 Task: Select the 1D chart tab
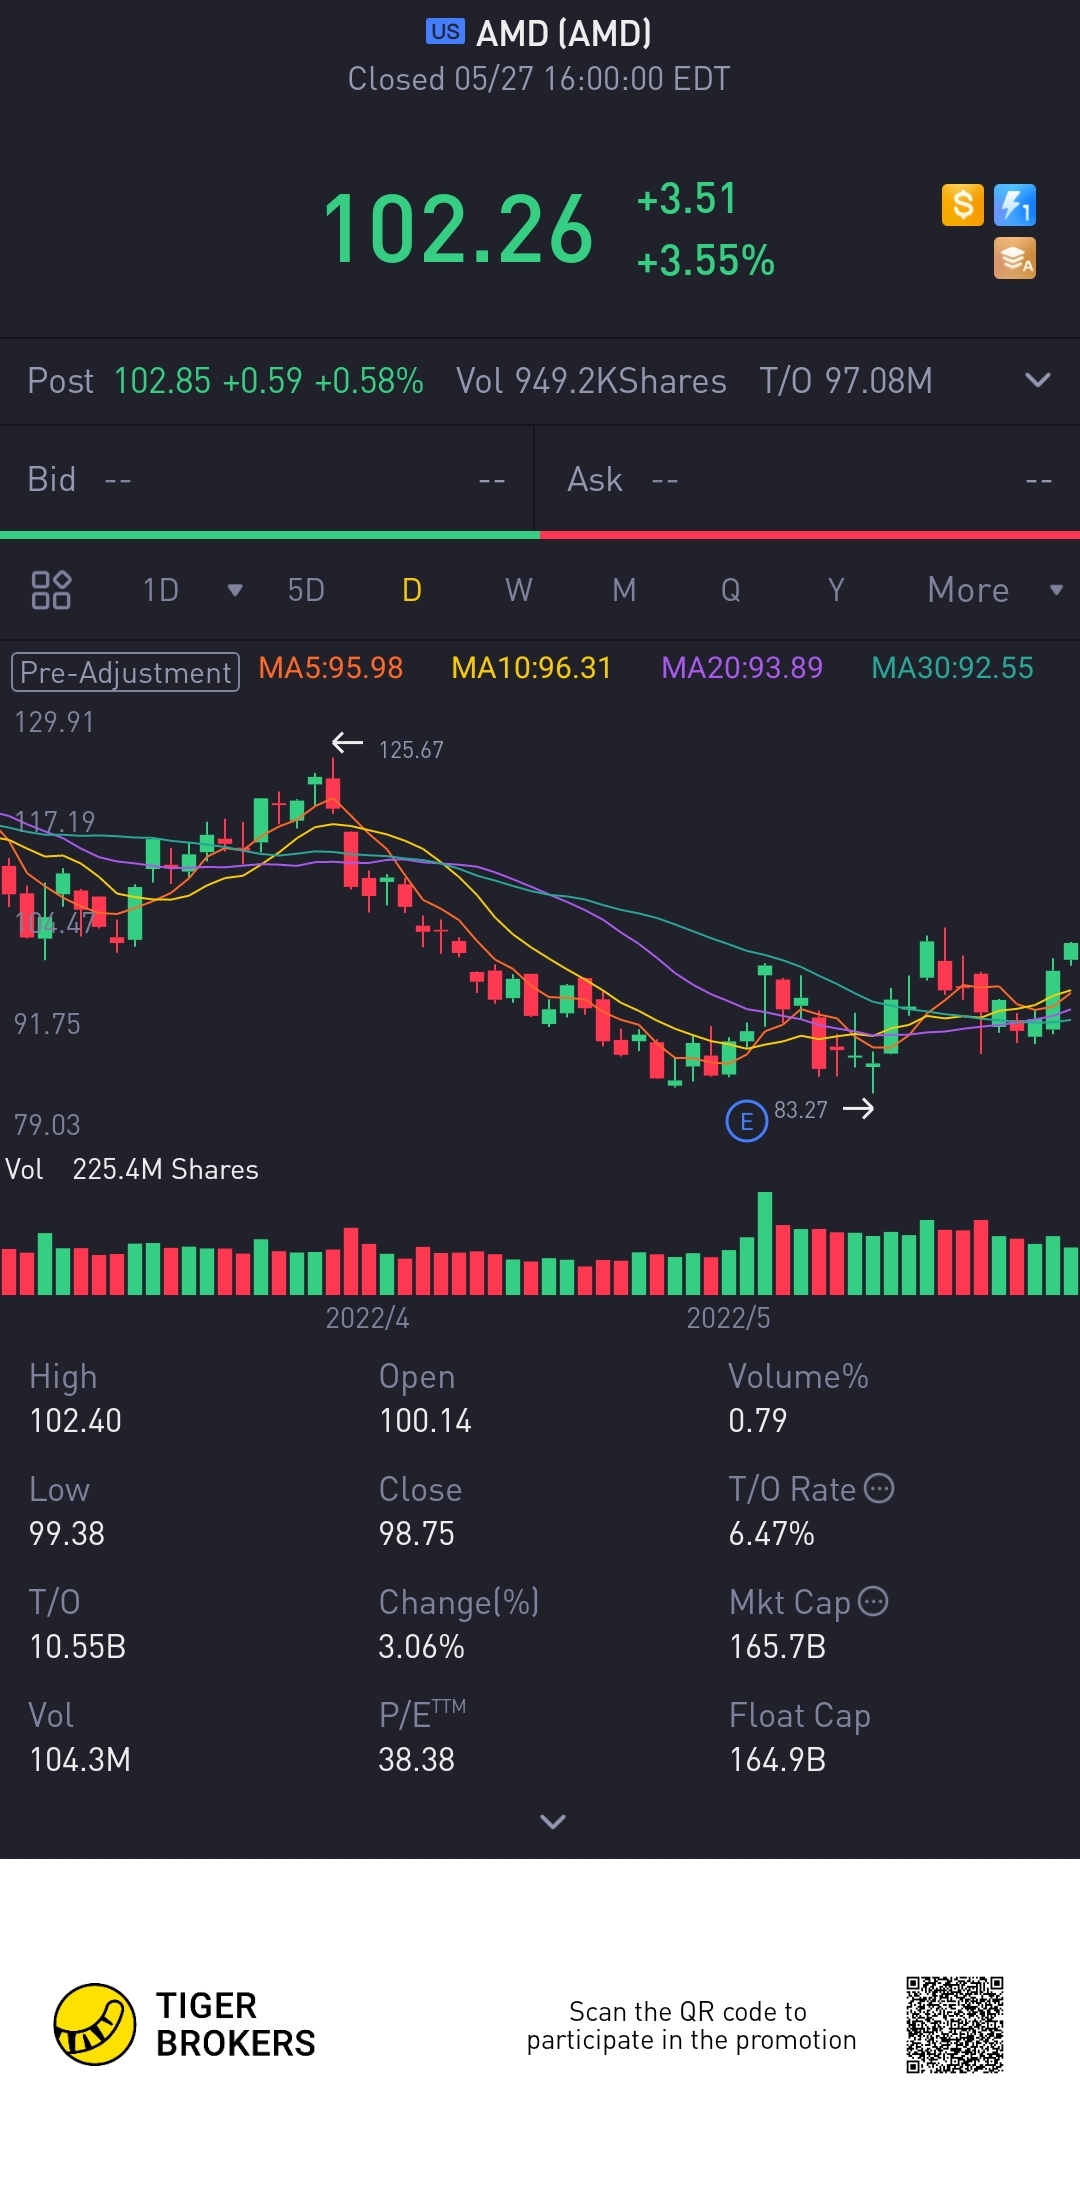[160, 590]
